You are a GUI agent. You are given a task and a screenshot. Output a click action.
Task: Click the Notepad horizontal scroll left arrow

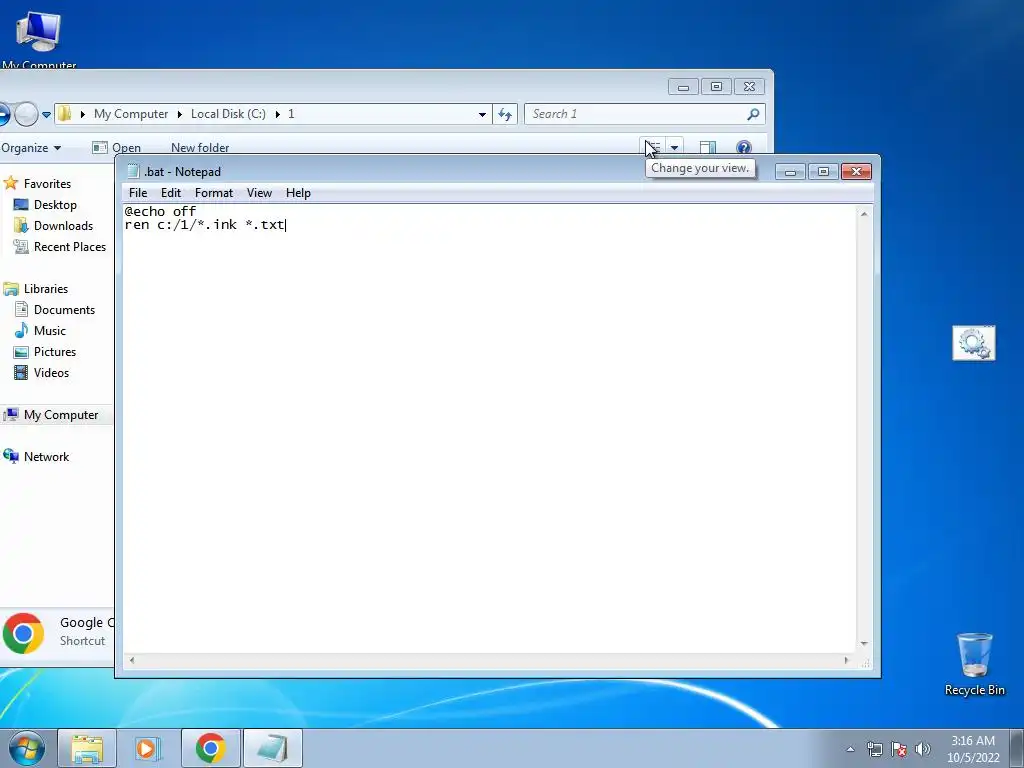(x=132, y=660)
